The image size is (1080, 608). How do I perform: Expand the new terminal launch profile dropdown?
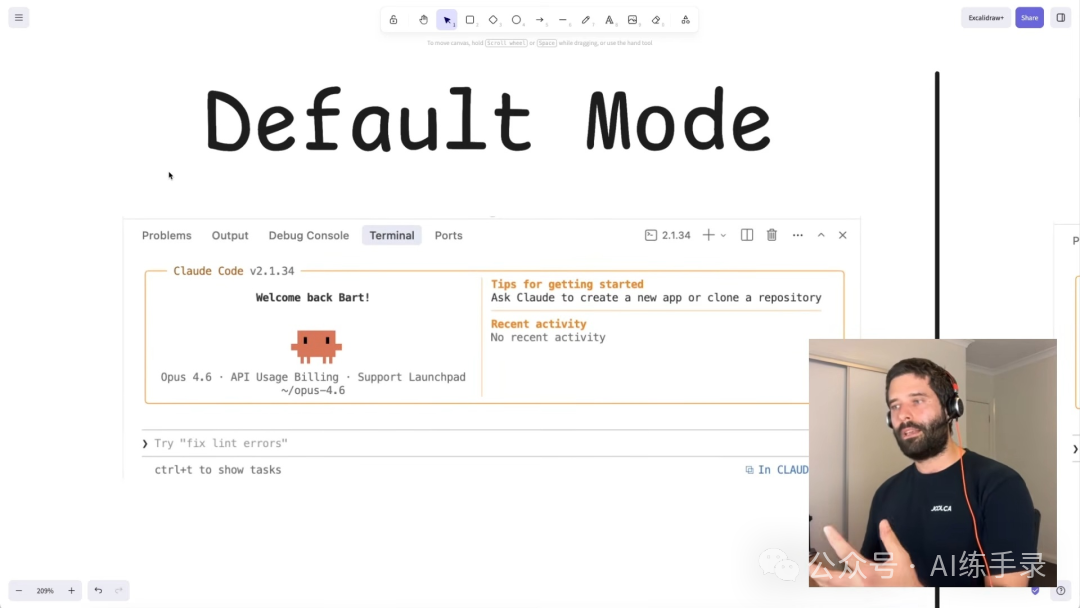click(x=723, y=235)
